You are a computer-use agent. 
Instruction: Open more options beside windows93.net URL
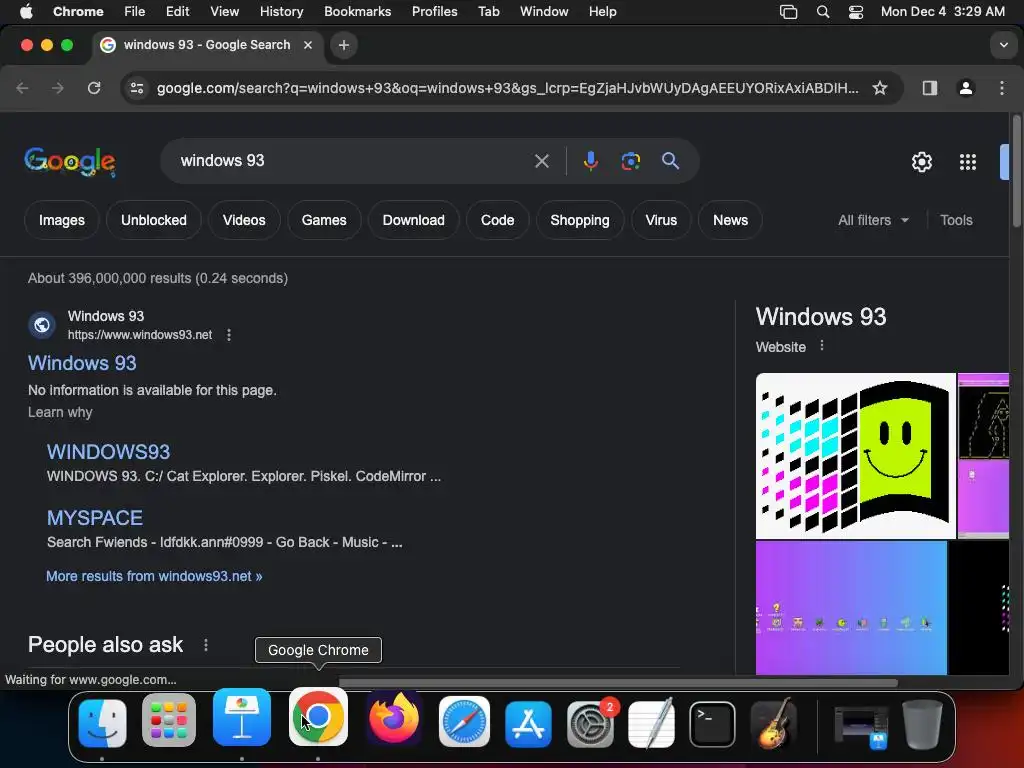(229, 335)
